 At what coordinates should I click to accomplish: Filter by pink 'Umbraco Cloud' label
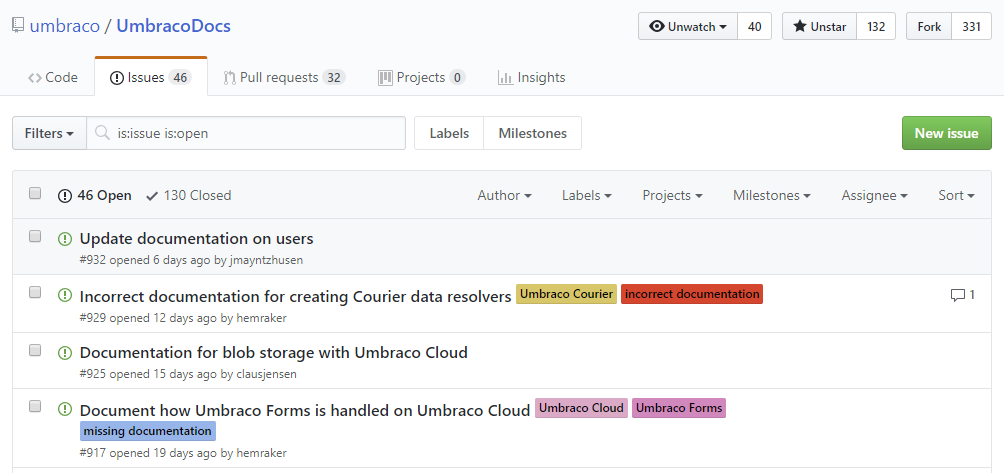click(x=581, y=408)
